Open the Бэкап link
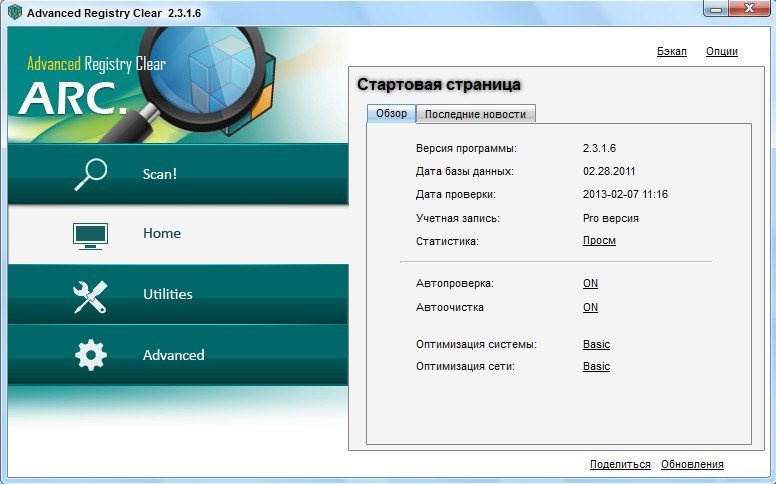The height and width of the screenshot is (484, 776). click(672, 51)
